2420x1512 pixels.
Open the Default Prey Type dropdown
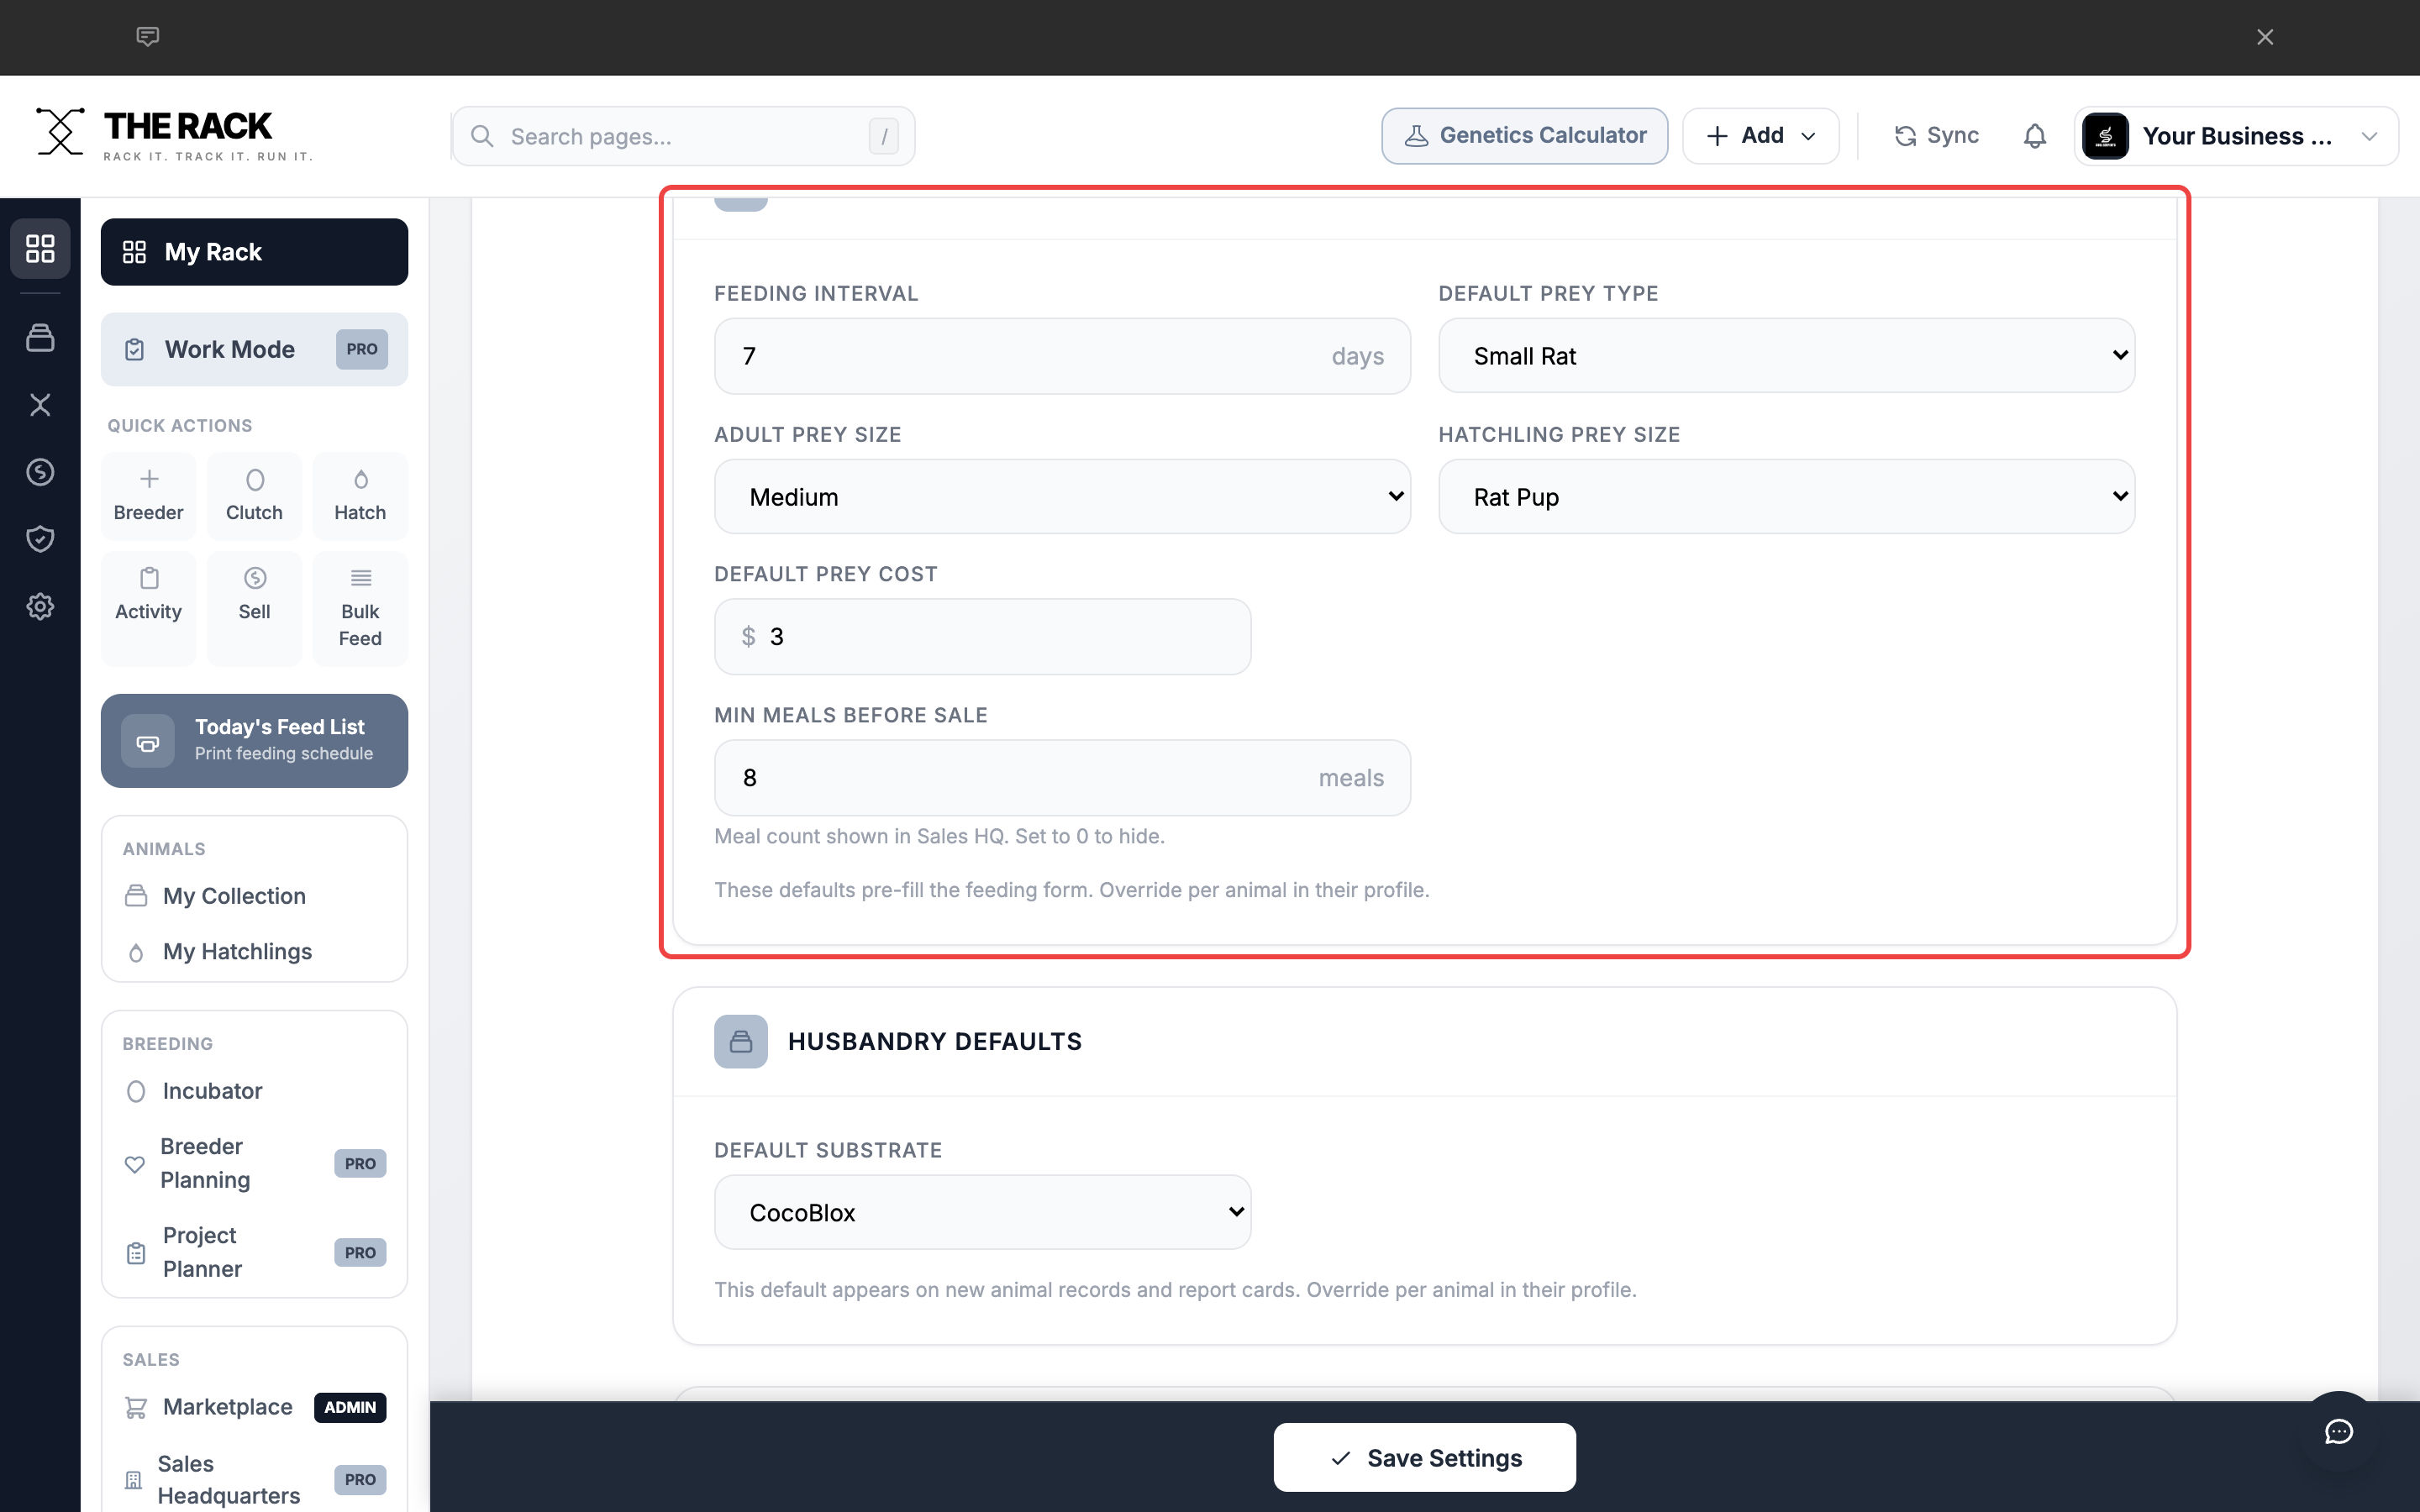(1786, 356)
